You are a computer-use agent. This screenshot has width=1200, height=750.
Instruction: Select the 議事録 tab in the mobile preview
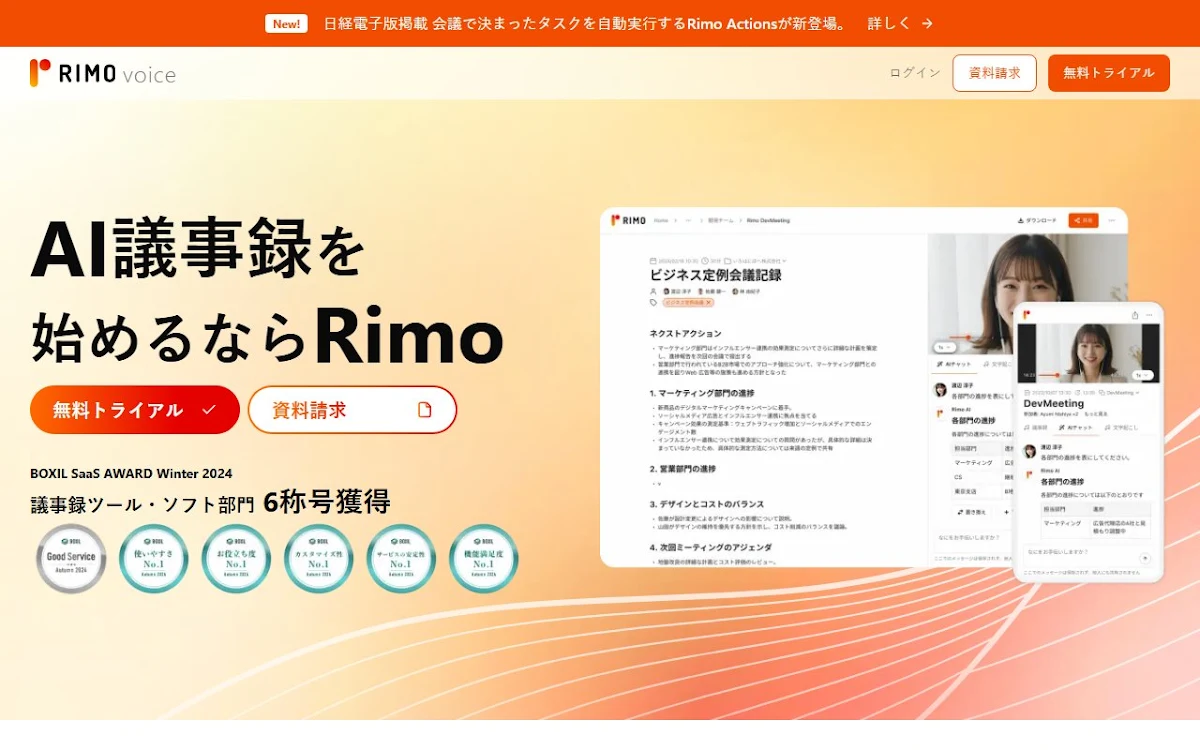pos(1036,427)
